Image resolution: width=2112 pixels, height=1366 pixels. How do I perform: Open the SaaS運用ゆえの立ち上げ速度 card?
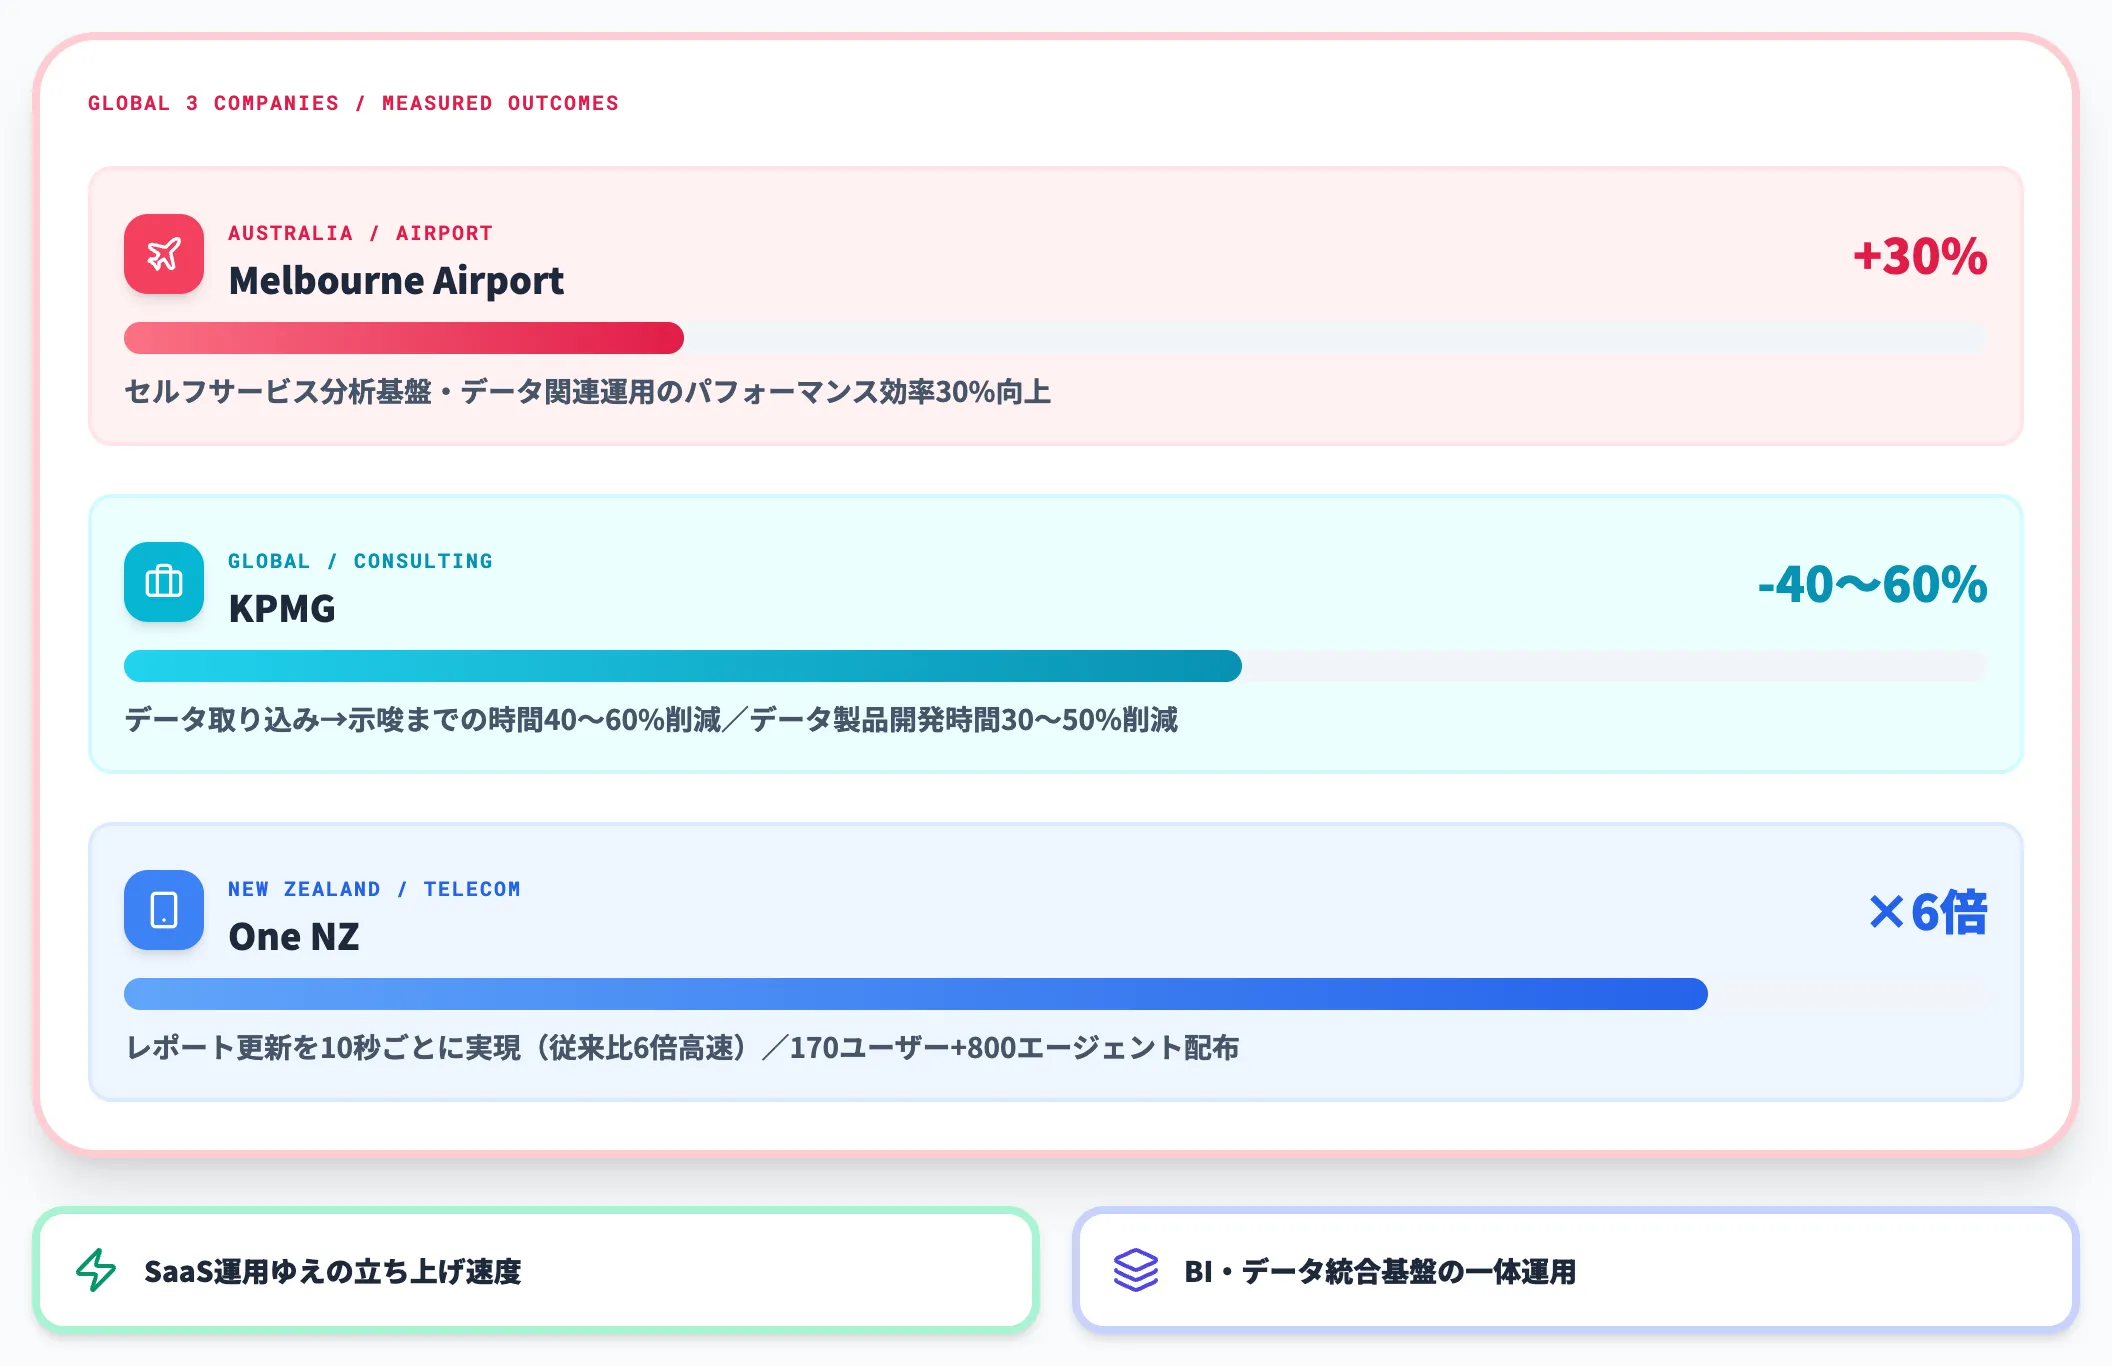click(536, 1270)
